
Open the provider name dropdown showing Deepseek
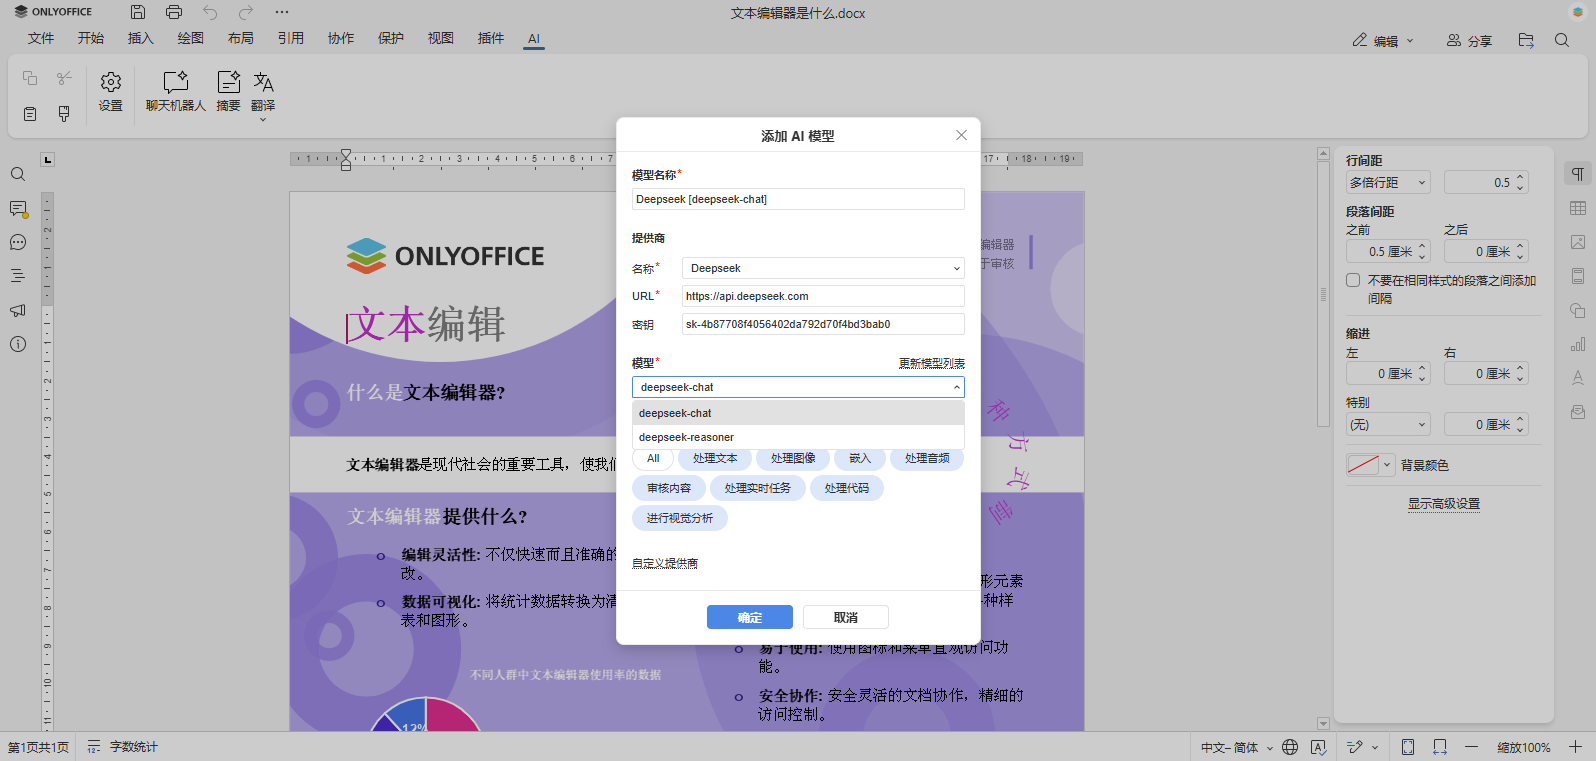[x=823, y=268]
